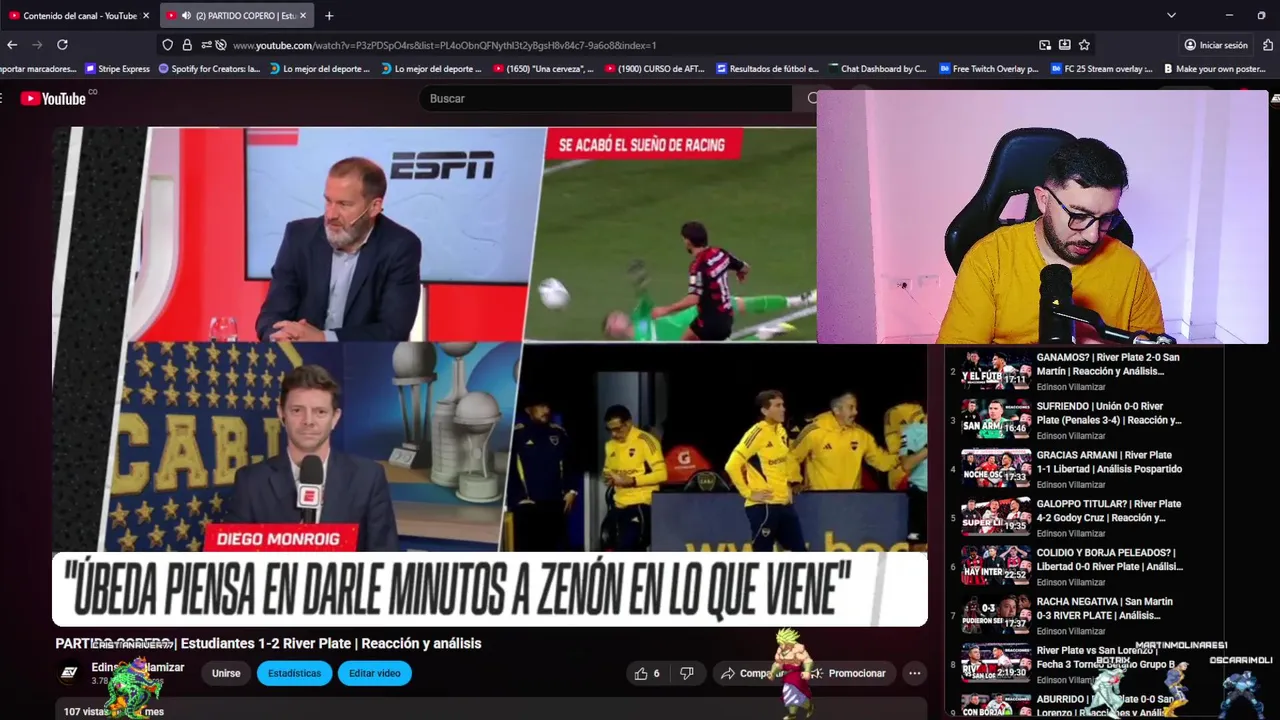Like the video with thumbs up
Viewport: 1280px width, 720px height.
coord(646,673)
